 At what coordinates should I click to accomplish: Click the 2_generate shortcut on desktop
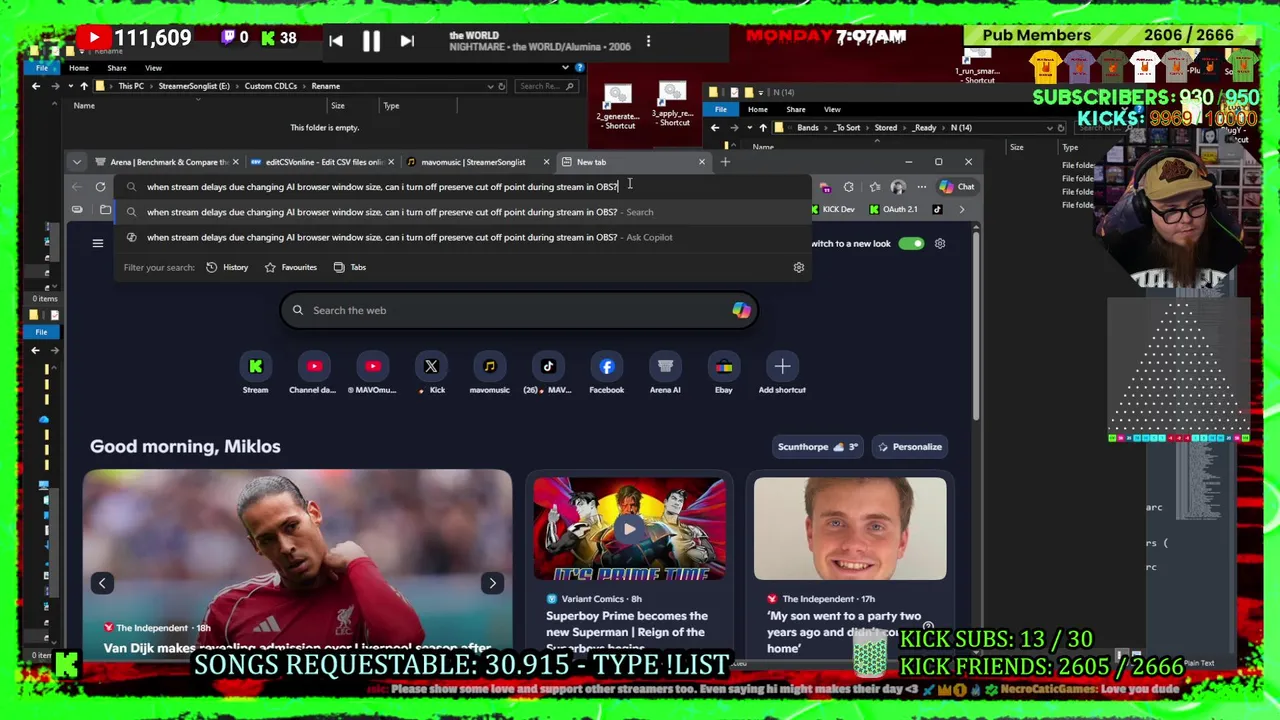pyautogui.click(x=618, y=107)
